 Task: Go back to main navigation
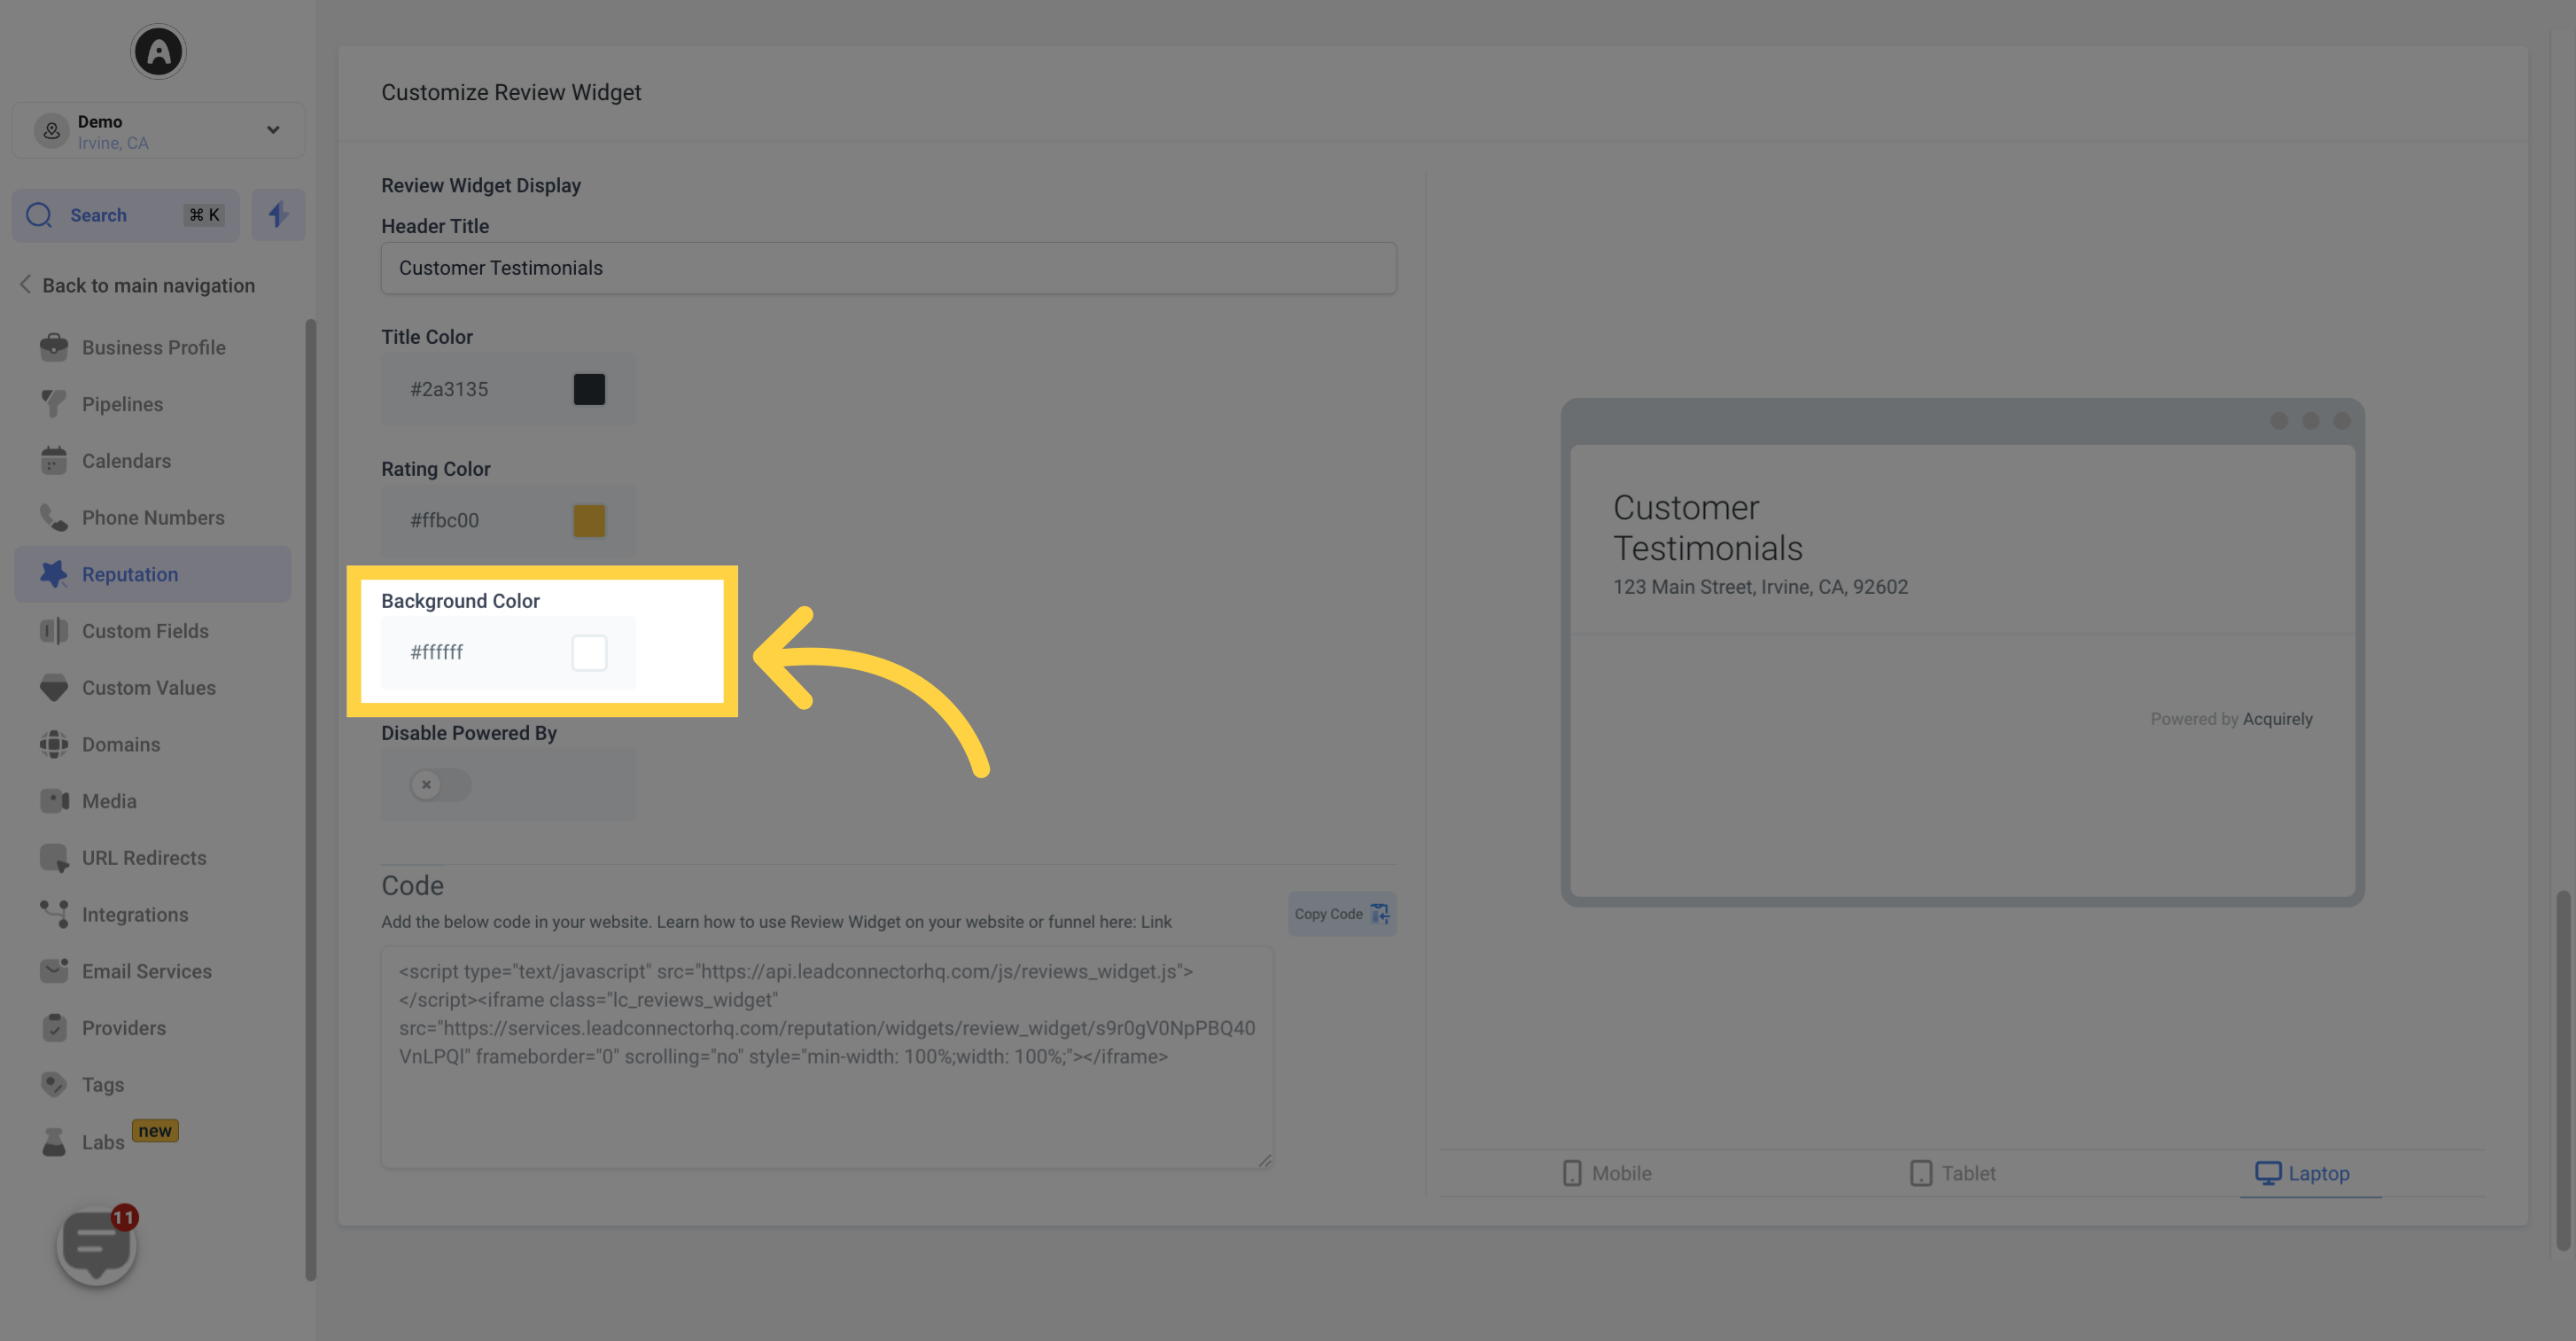(x=137, y=285)
